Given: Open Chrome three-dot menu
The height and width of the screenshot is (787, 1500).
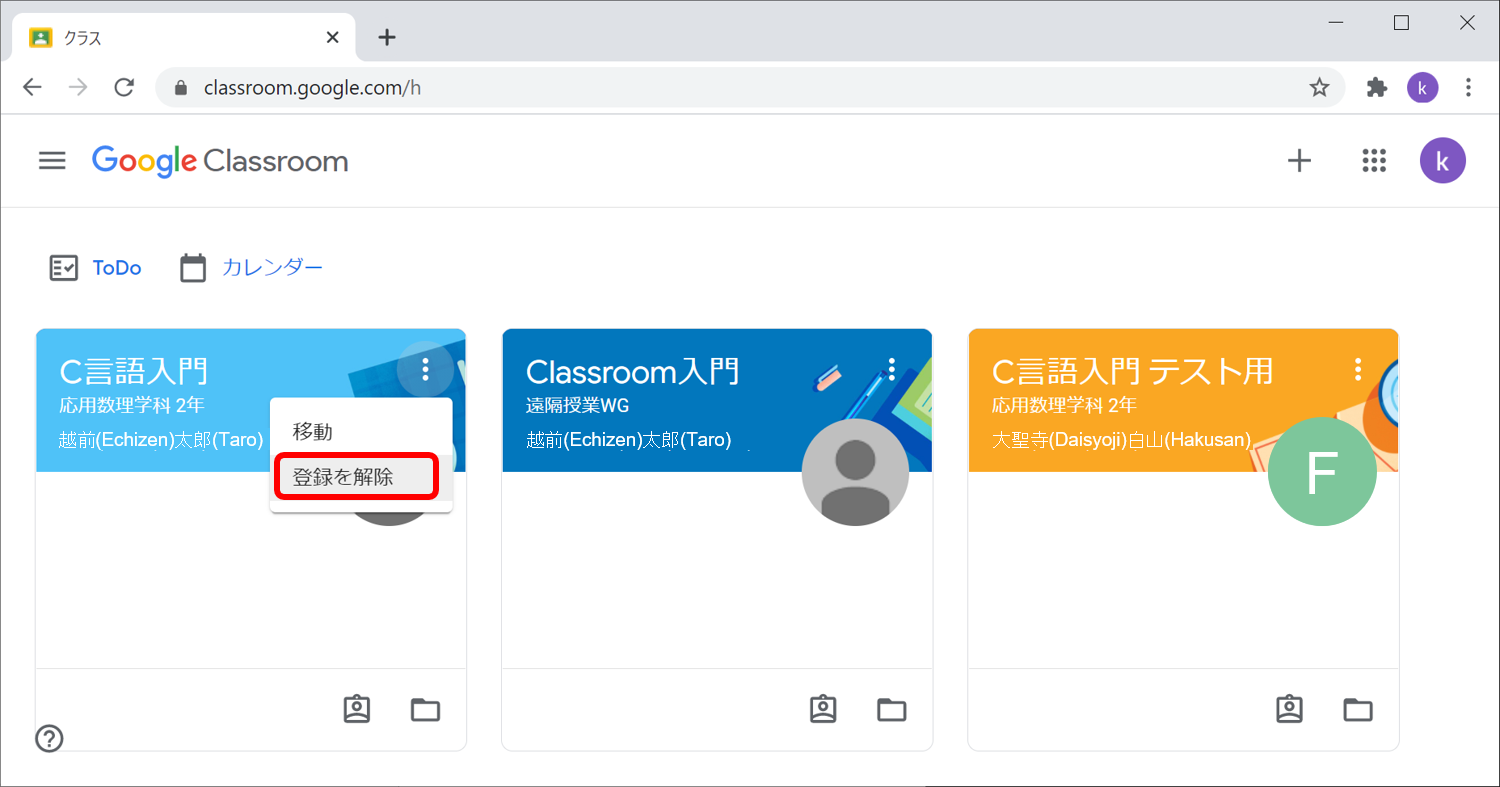Looking at the screenshot, I should click(x=1468, y=88).
